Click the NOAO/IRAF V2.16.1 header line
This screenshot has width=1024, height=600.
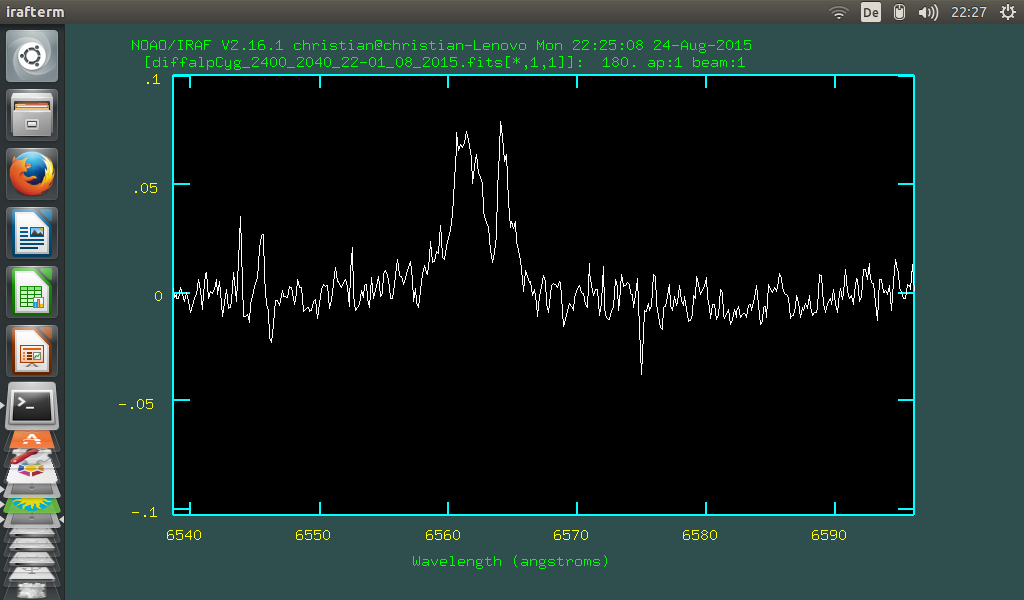[441, 45]
